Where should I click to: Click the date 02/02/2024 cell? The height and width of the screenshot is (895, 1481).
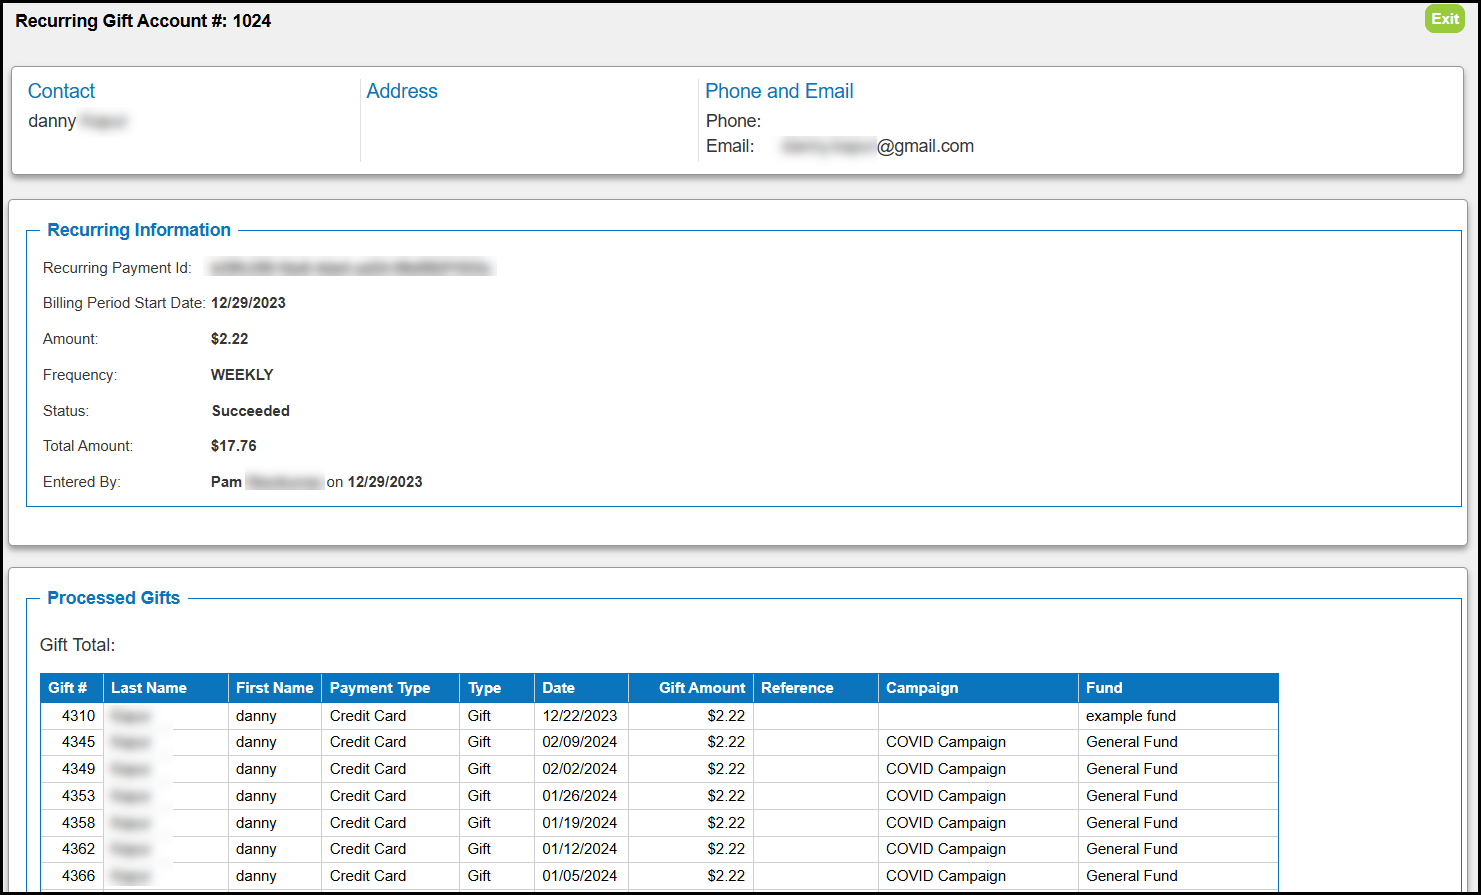pyautogui.click(x=580, y=769)
